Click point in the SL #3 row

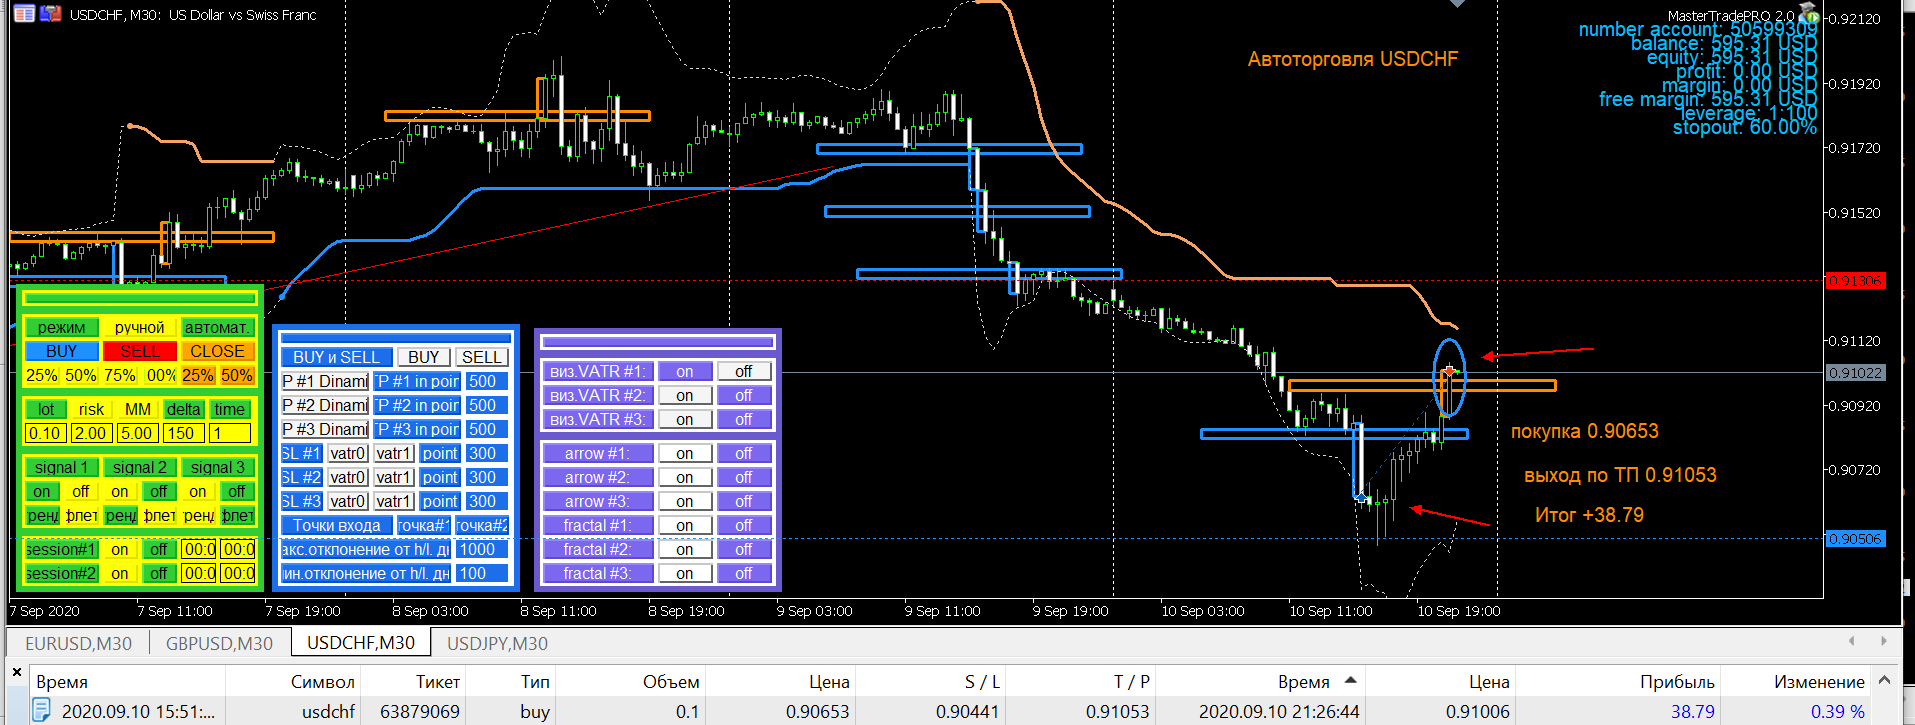(x=440, y=501)
